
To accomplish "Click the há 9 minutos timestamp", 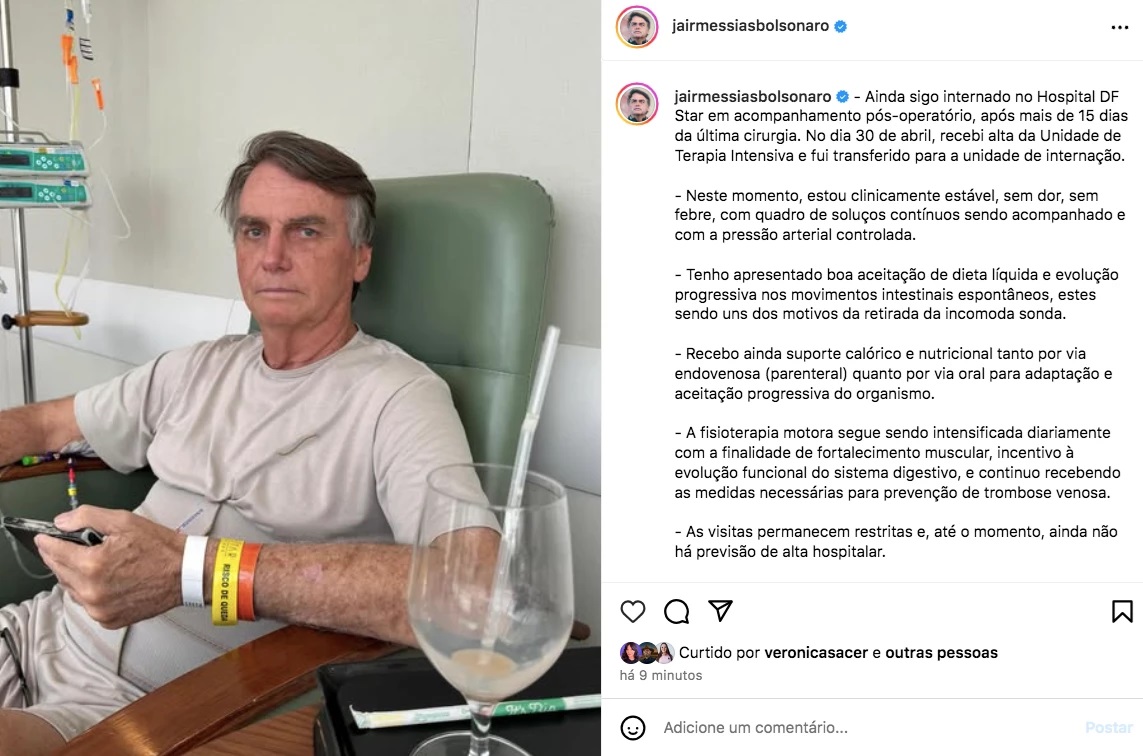I will (660, 675).
